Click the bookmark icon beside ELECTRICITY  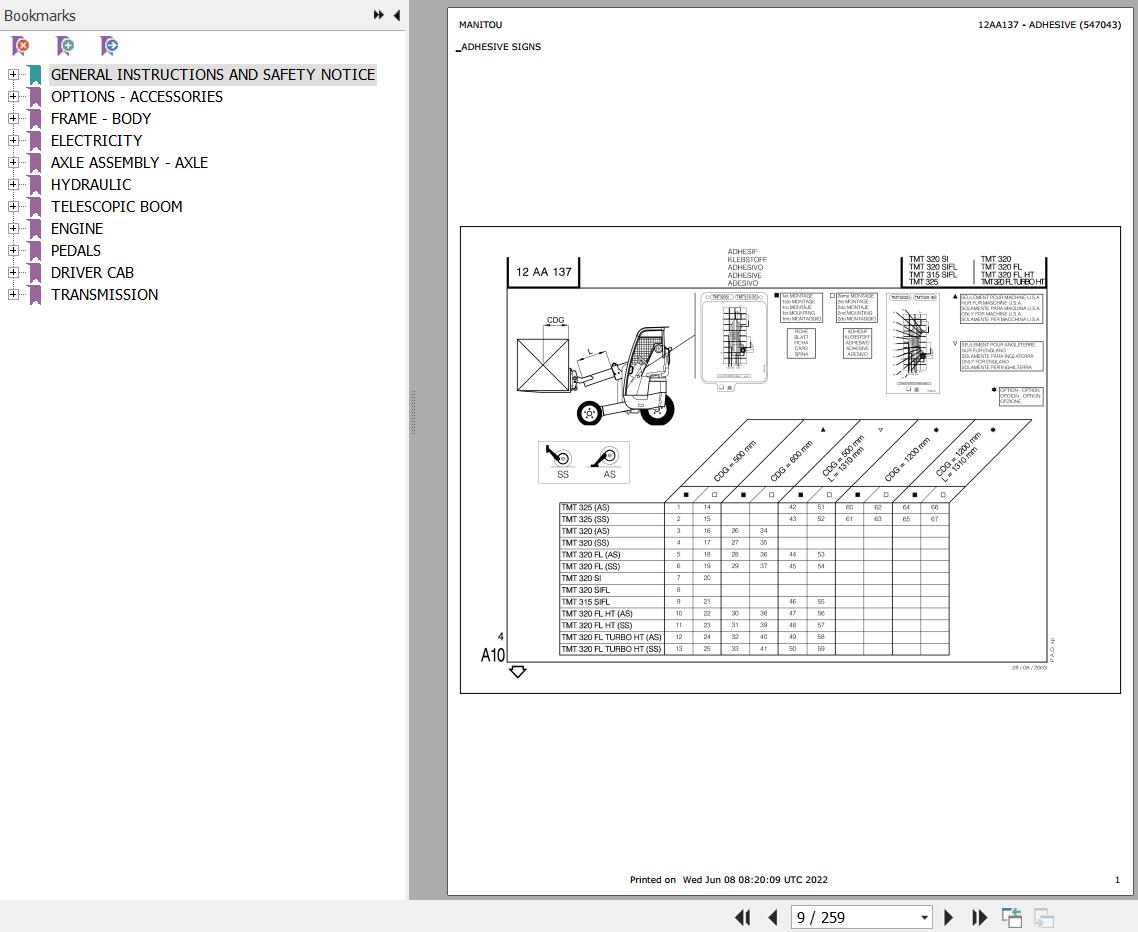point(34,141)
